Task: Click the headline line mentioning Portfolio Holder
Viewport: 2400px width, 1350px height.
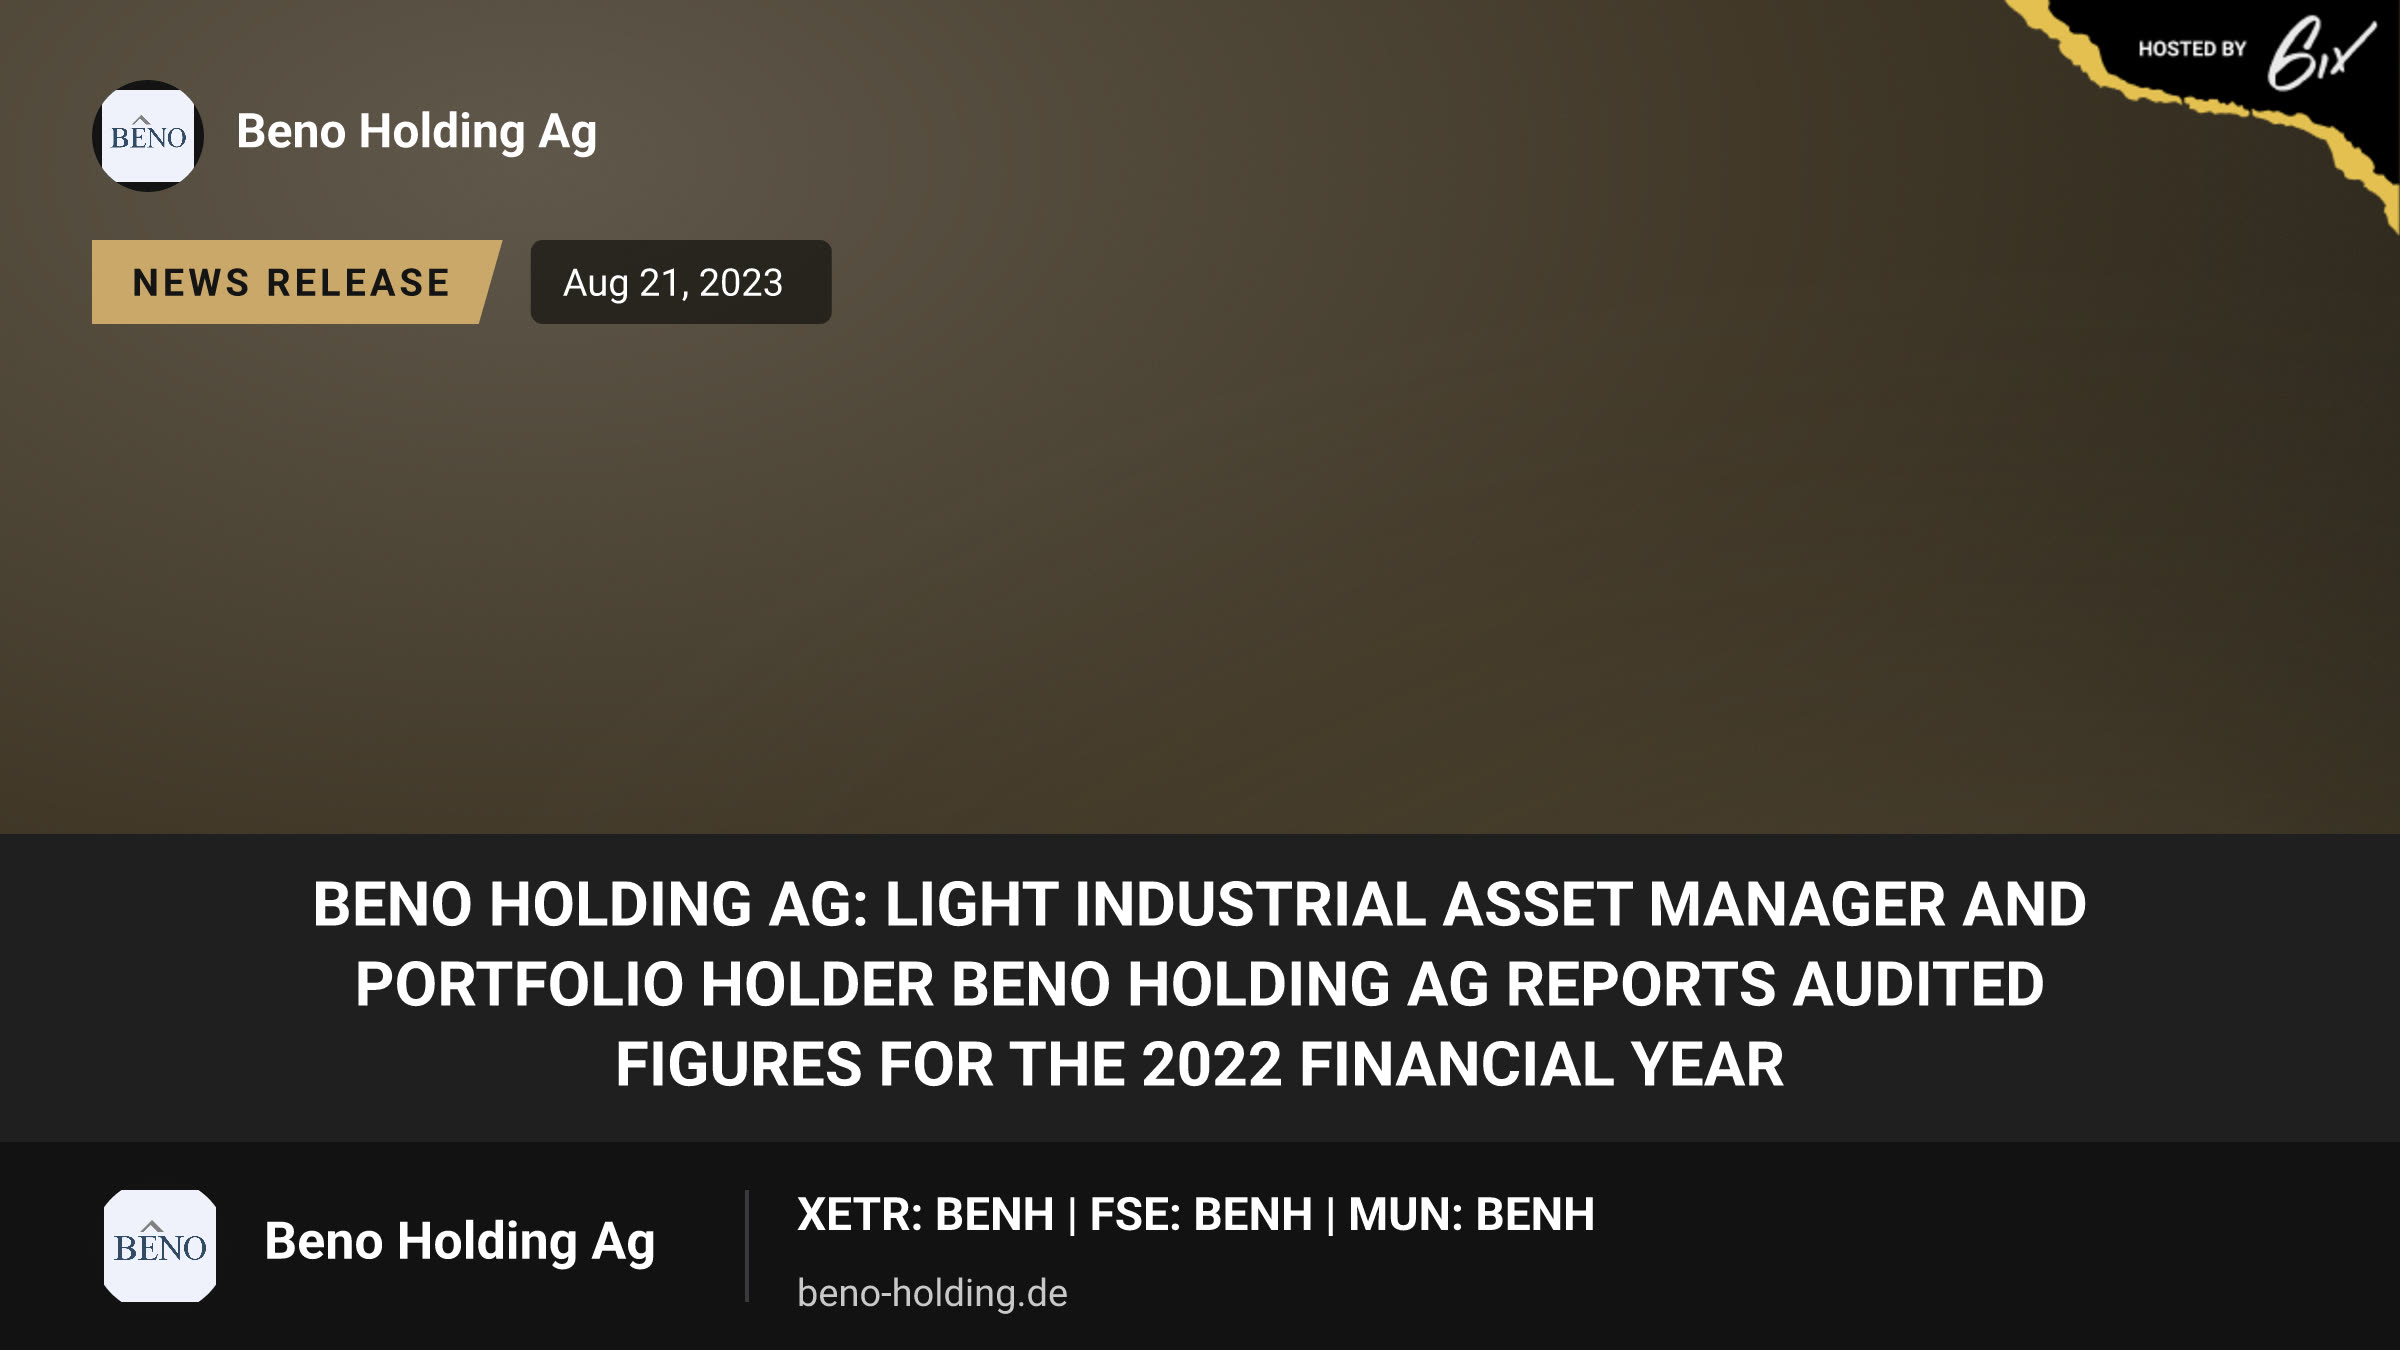Action: click(1200, 984)
